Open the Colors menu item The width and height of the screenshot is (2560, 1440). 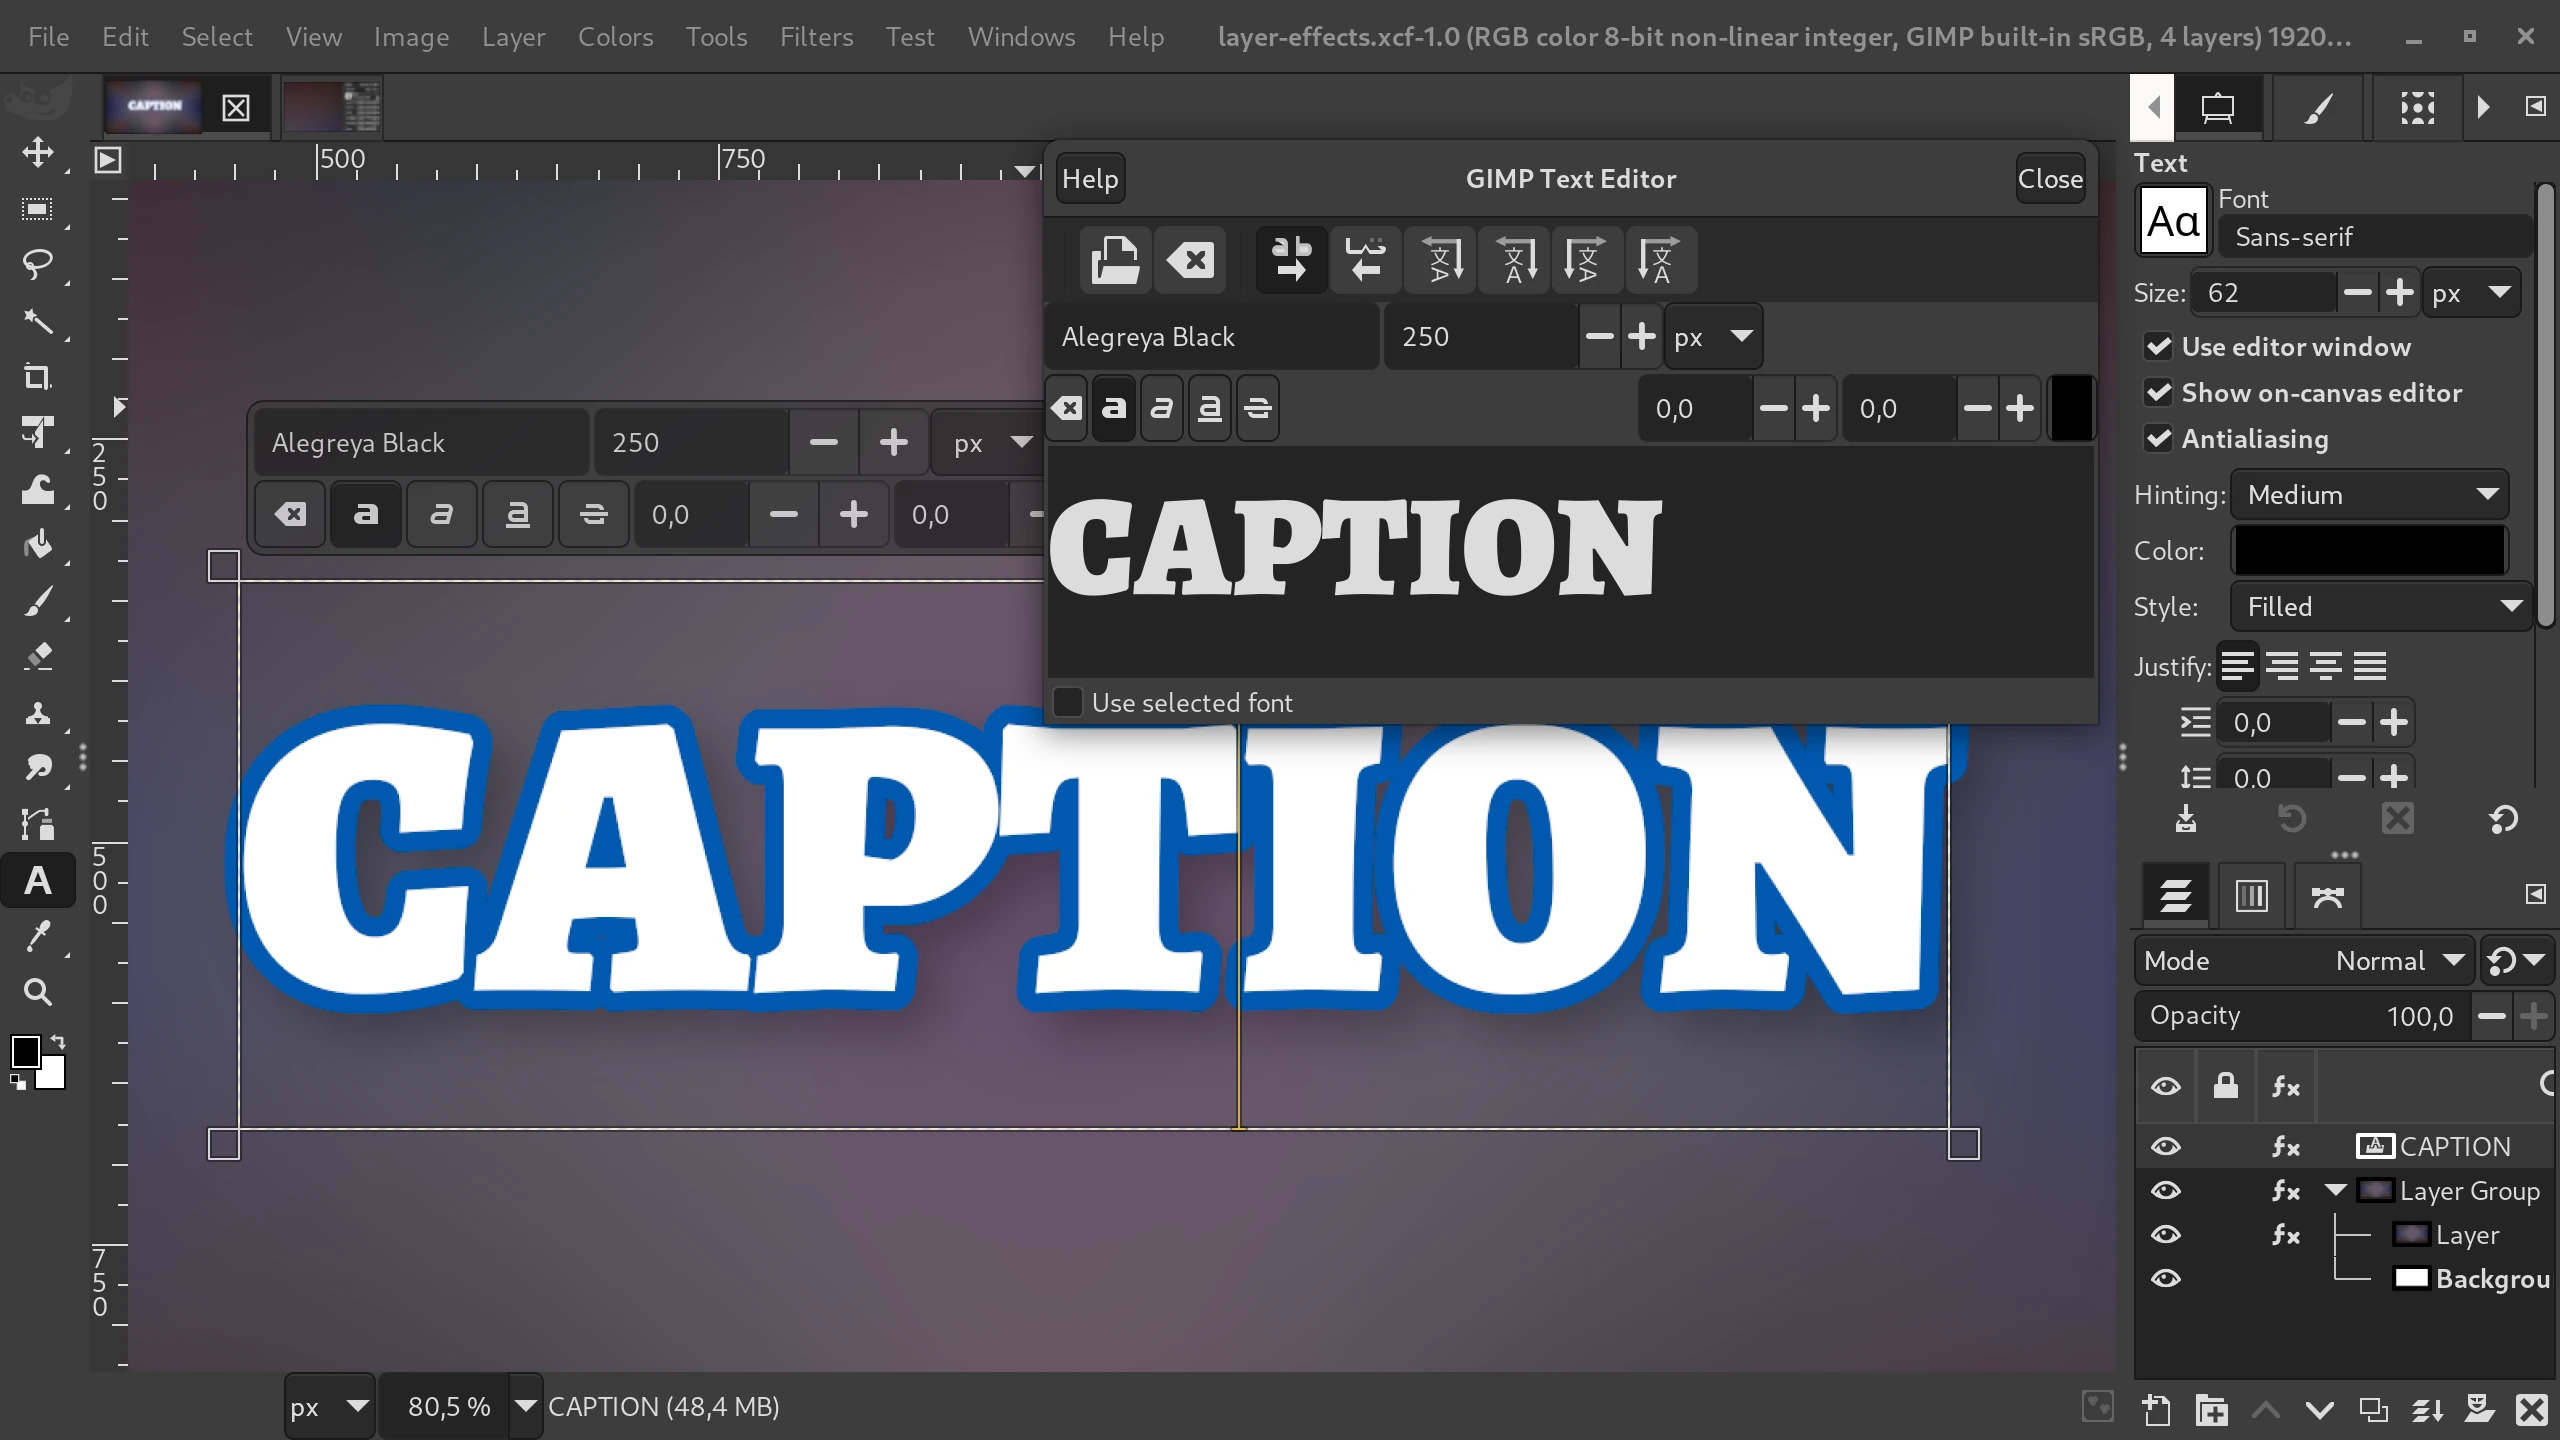coord(615,35)
